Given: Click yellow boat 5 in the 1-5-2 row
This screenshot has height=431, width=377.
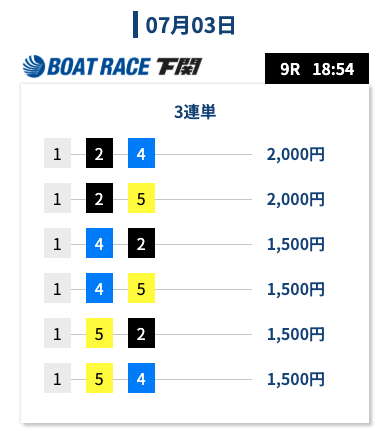Looking at the screenshot, I should pyautogui.click(x=99, y=333).
